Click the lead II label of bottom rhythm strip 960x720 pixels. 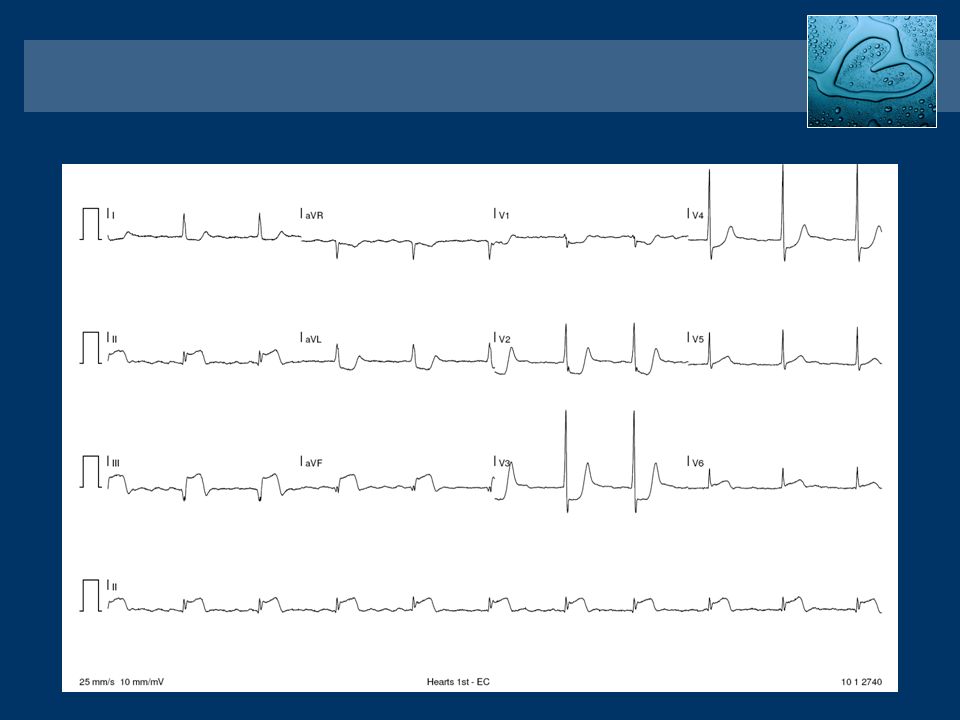click(x=114, y=587)
